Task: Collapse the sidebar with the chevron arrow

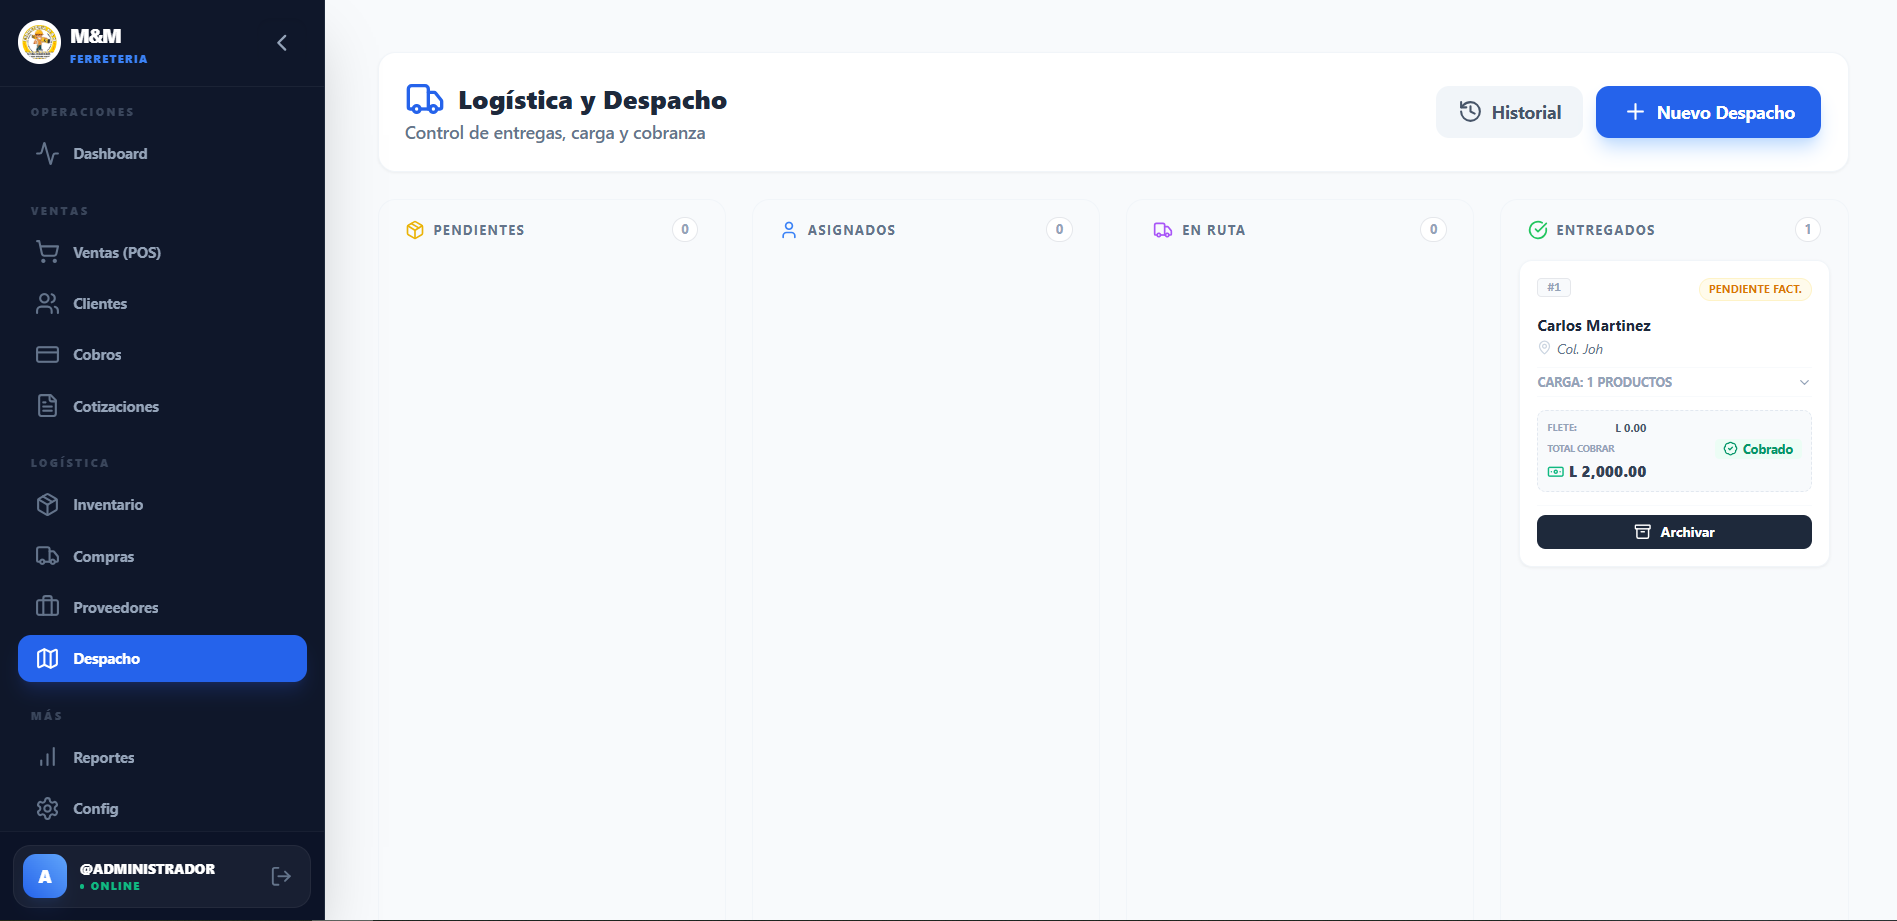Action: tap(282, 43)
